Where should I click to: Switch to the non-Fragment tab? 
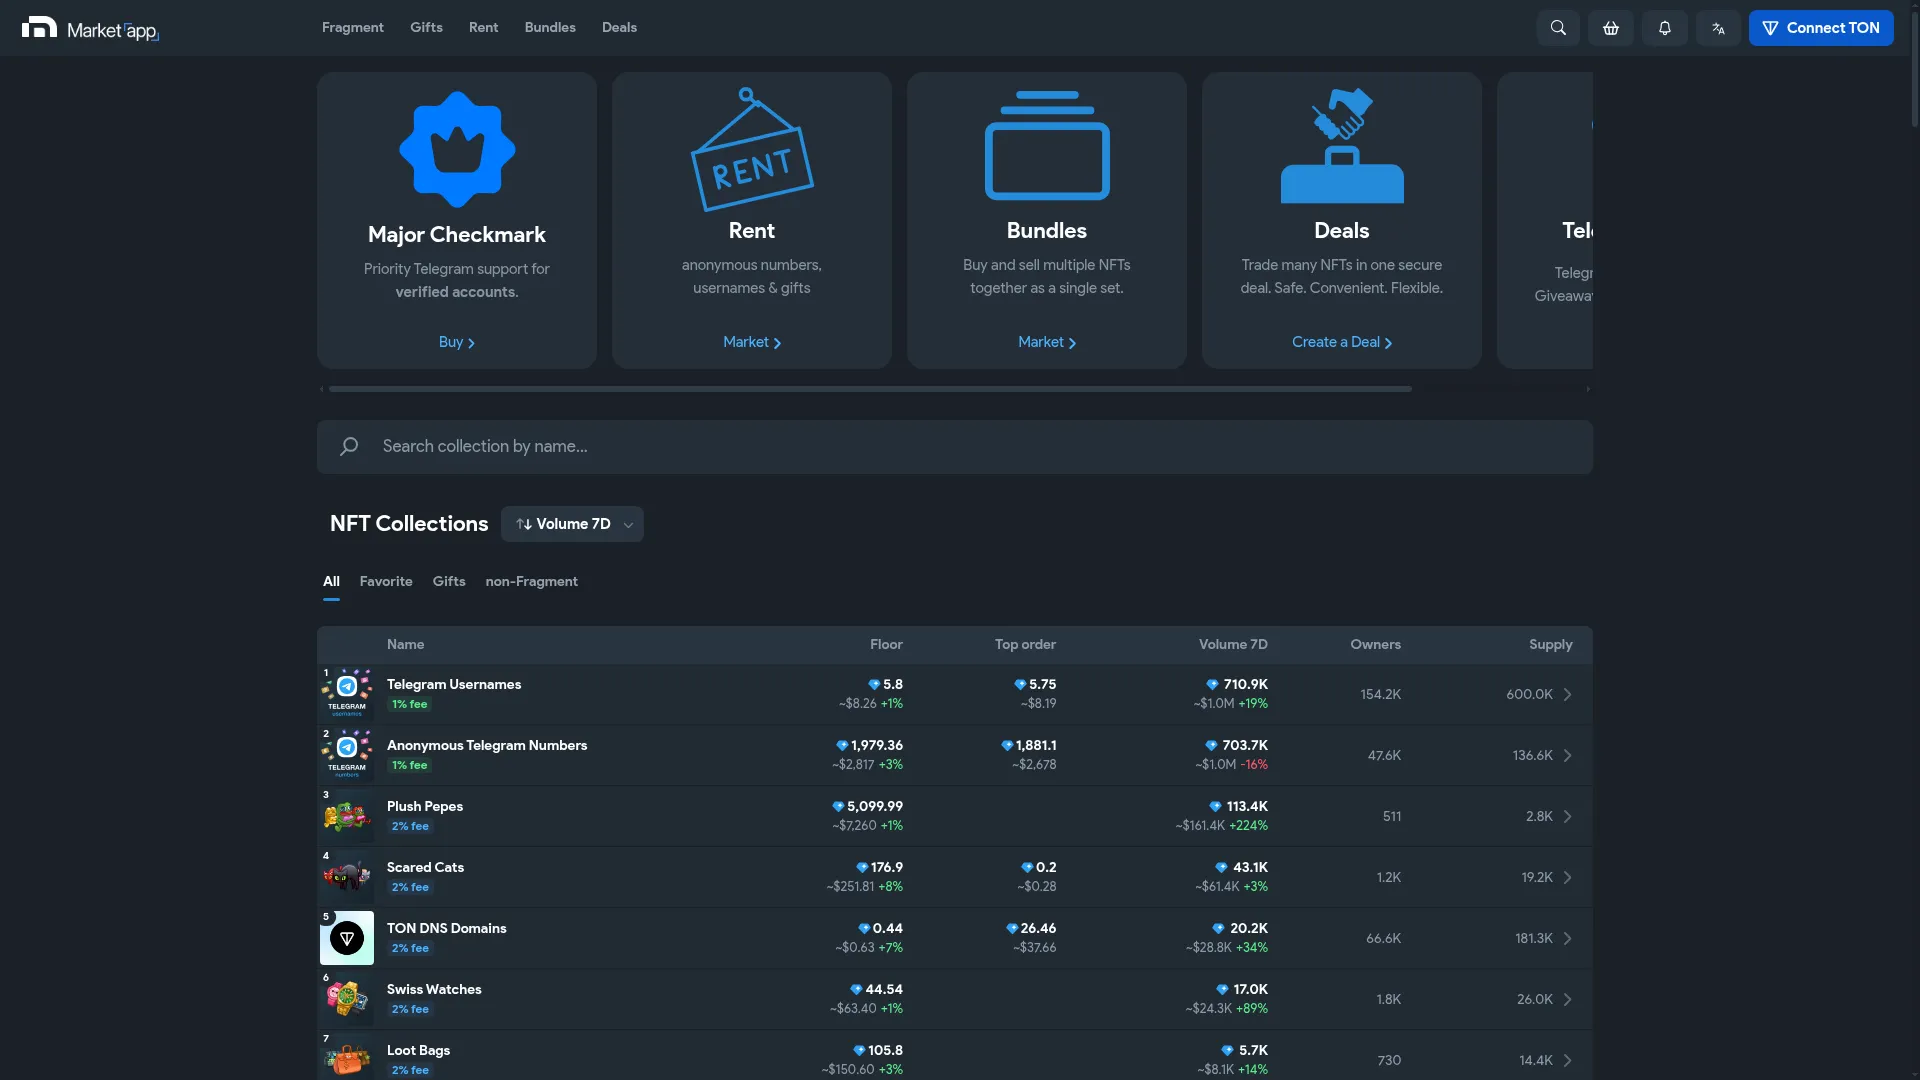[x=531, y=581]
